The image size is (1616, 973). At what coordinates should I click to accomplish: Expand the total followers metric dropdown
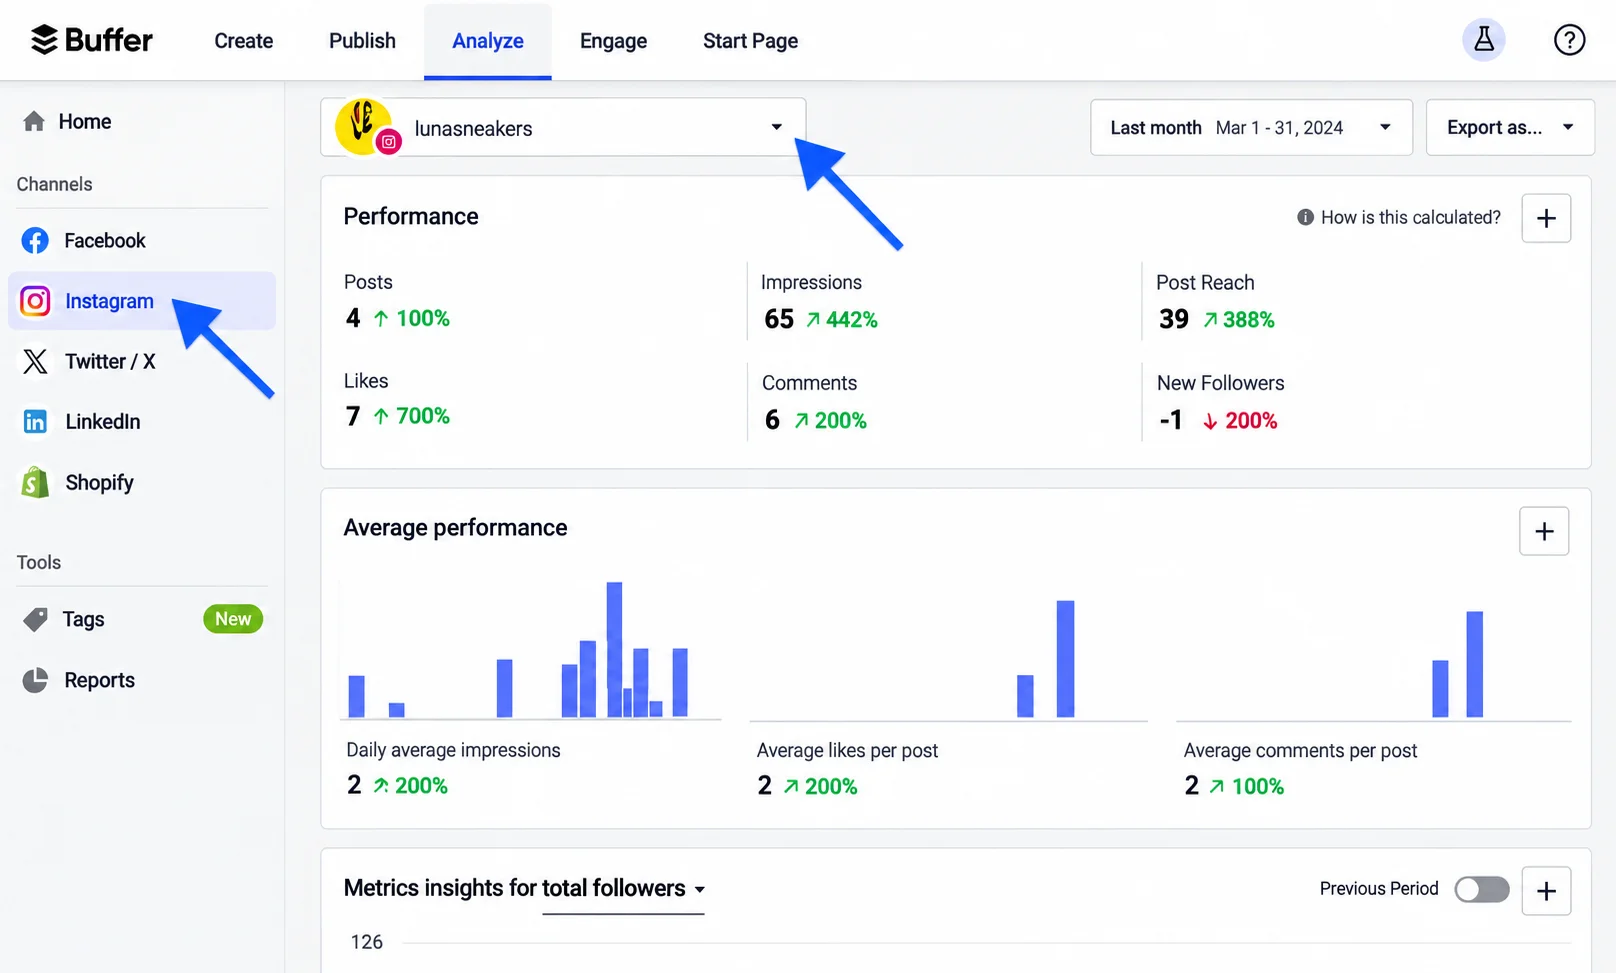[624, 888]
